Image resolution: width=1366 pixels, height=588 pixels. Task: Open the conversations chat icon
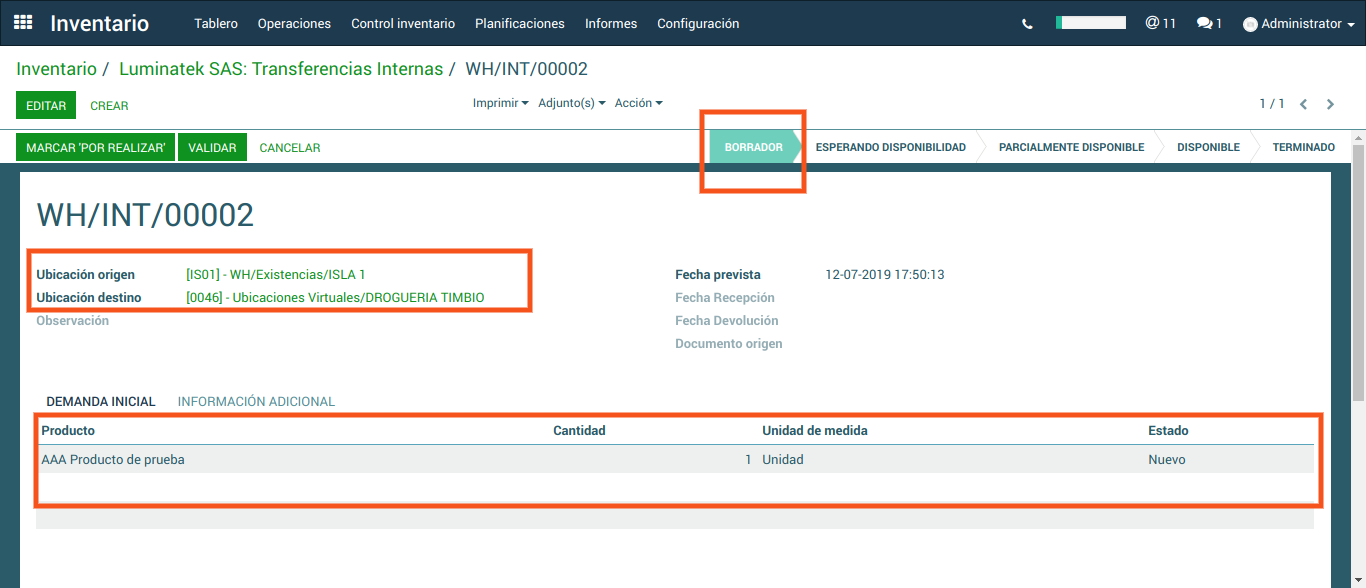1209,23
